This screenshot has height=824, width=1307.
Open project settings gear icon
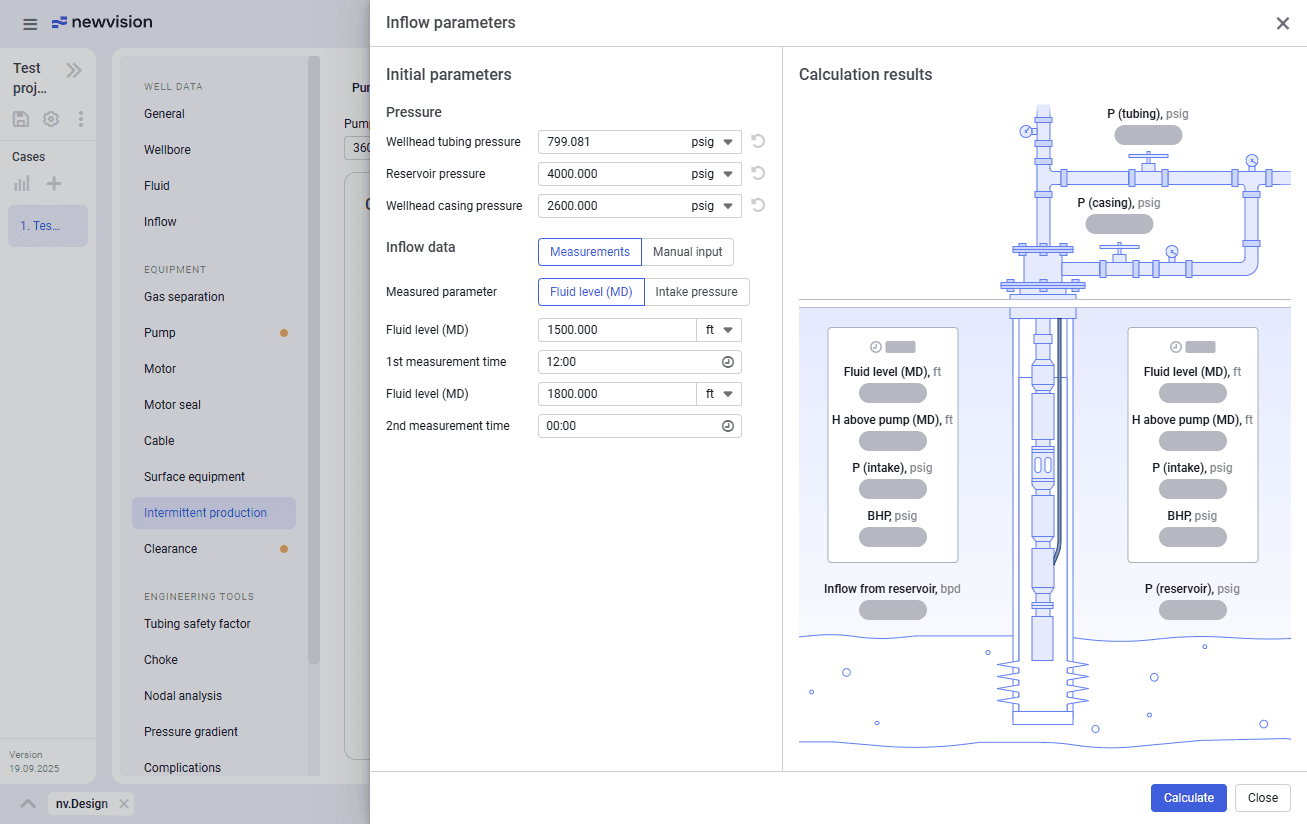point(51,119)
